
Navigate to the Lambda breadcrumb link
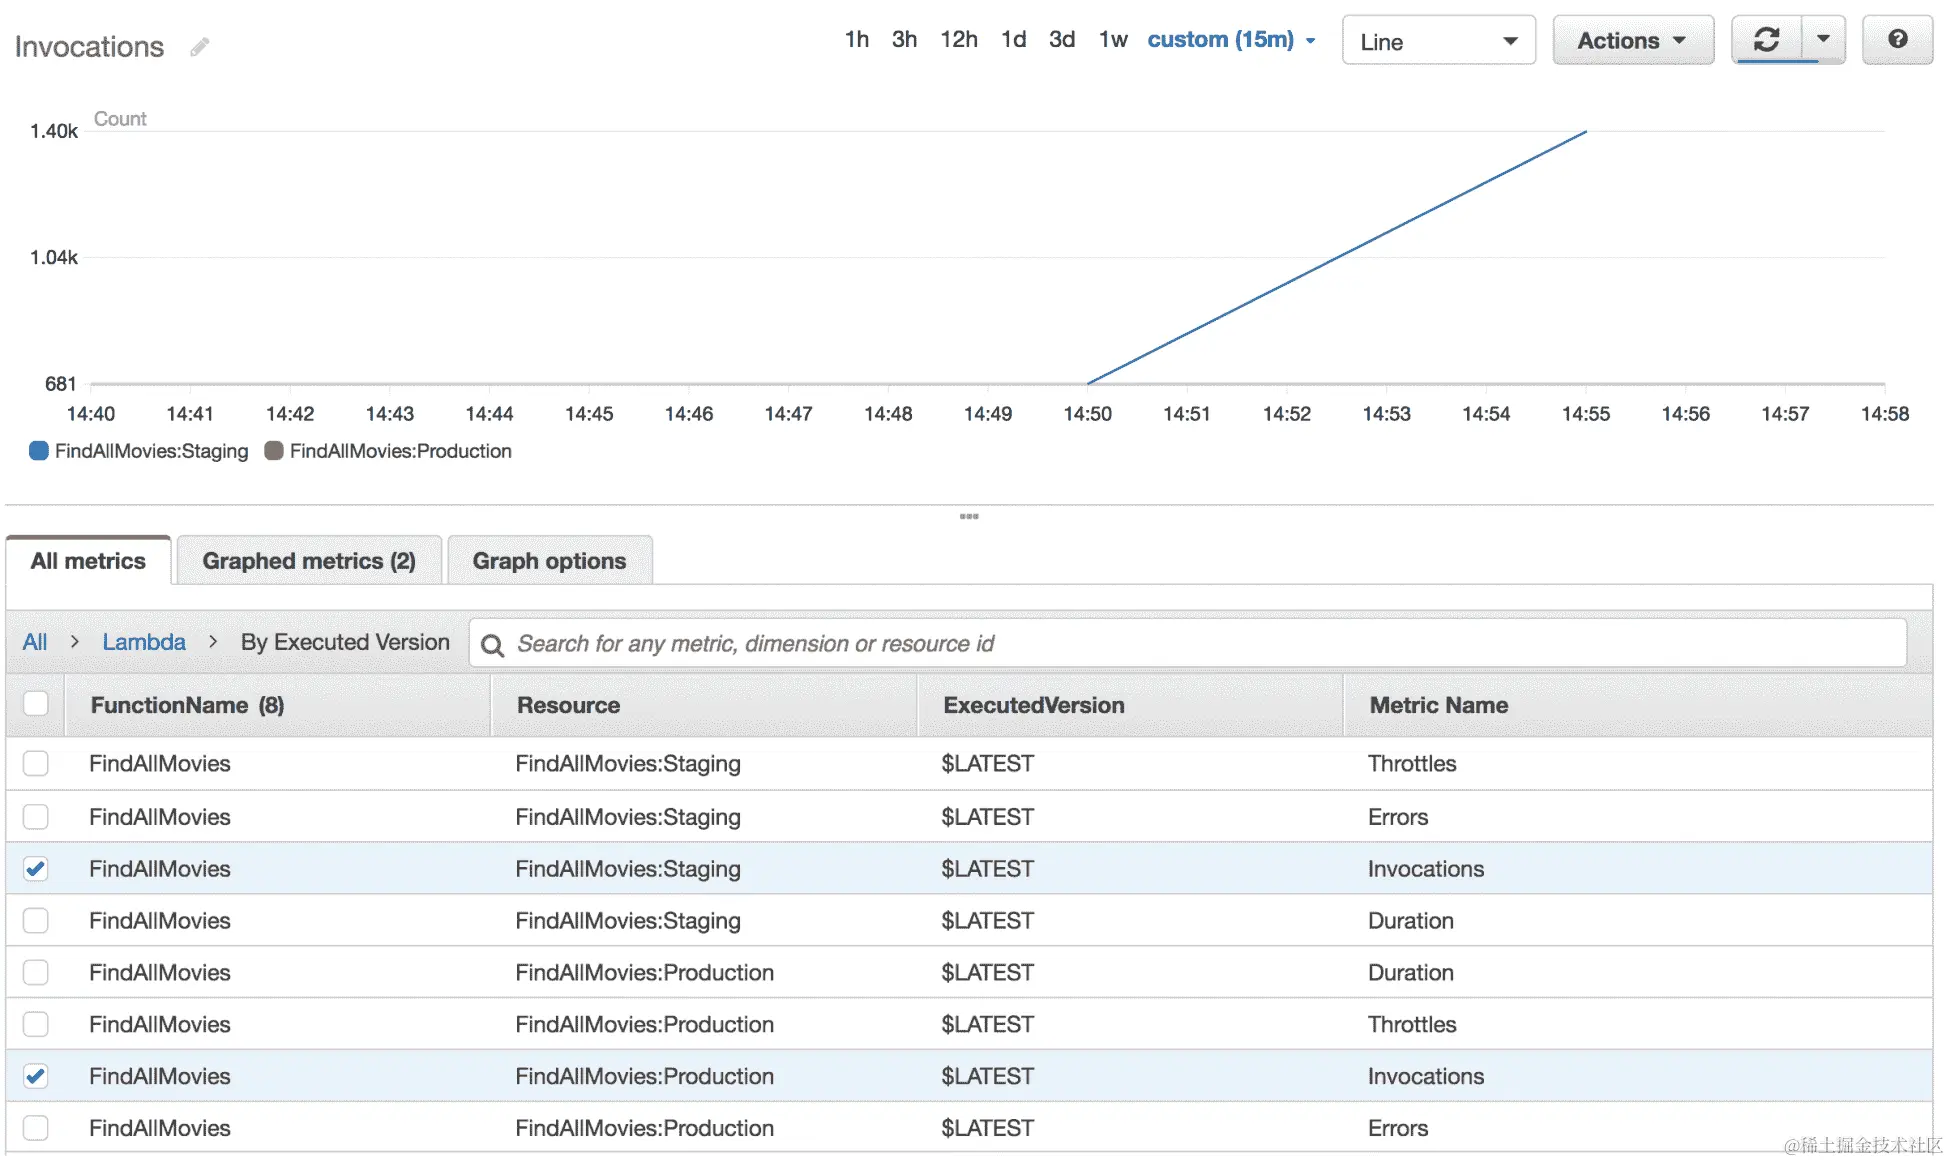click(144, 642)
